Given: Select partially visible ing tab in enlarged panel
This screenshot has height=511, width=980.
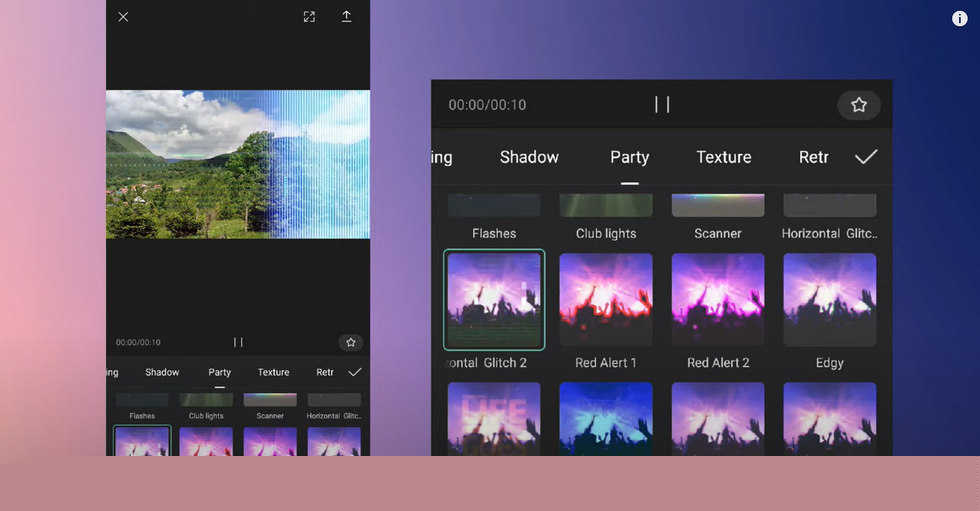Looking at the screenshot, I should click(442, 157).
